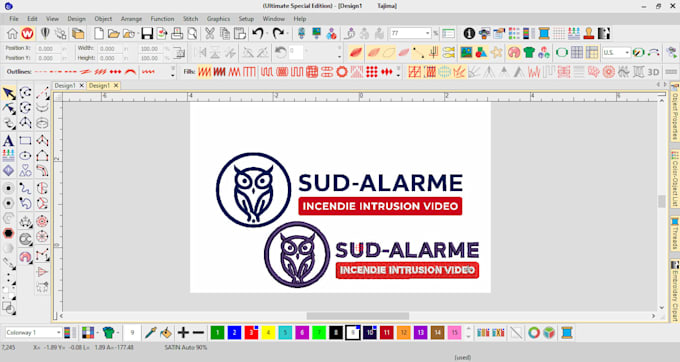Click the current color number box 9

coord(132,333)
